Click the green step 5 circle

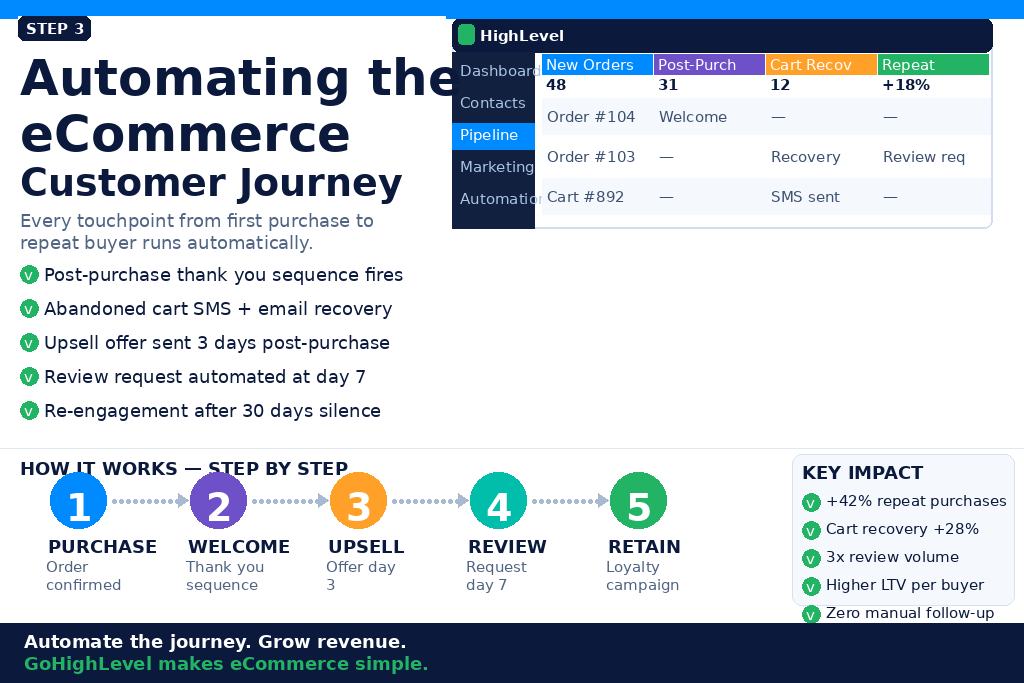(638, 501)
